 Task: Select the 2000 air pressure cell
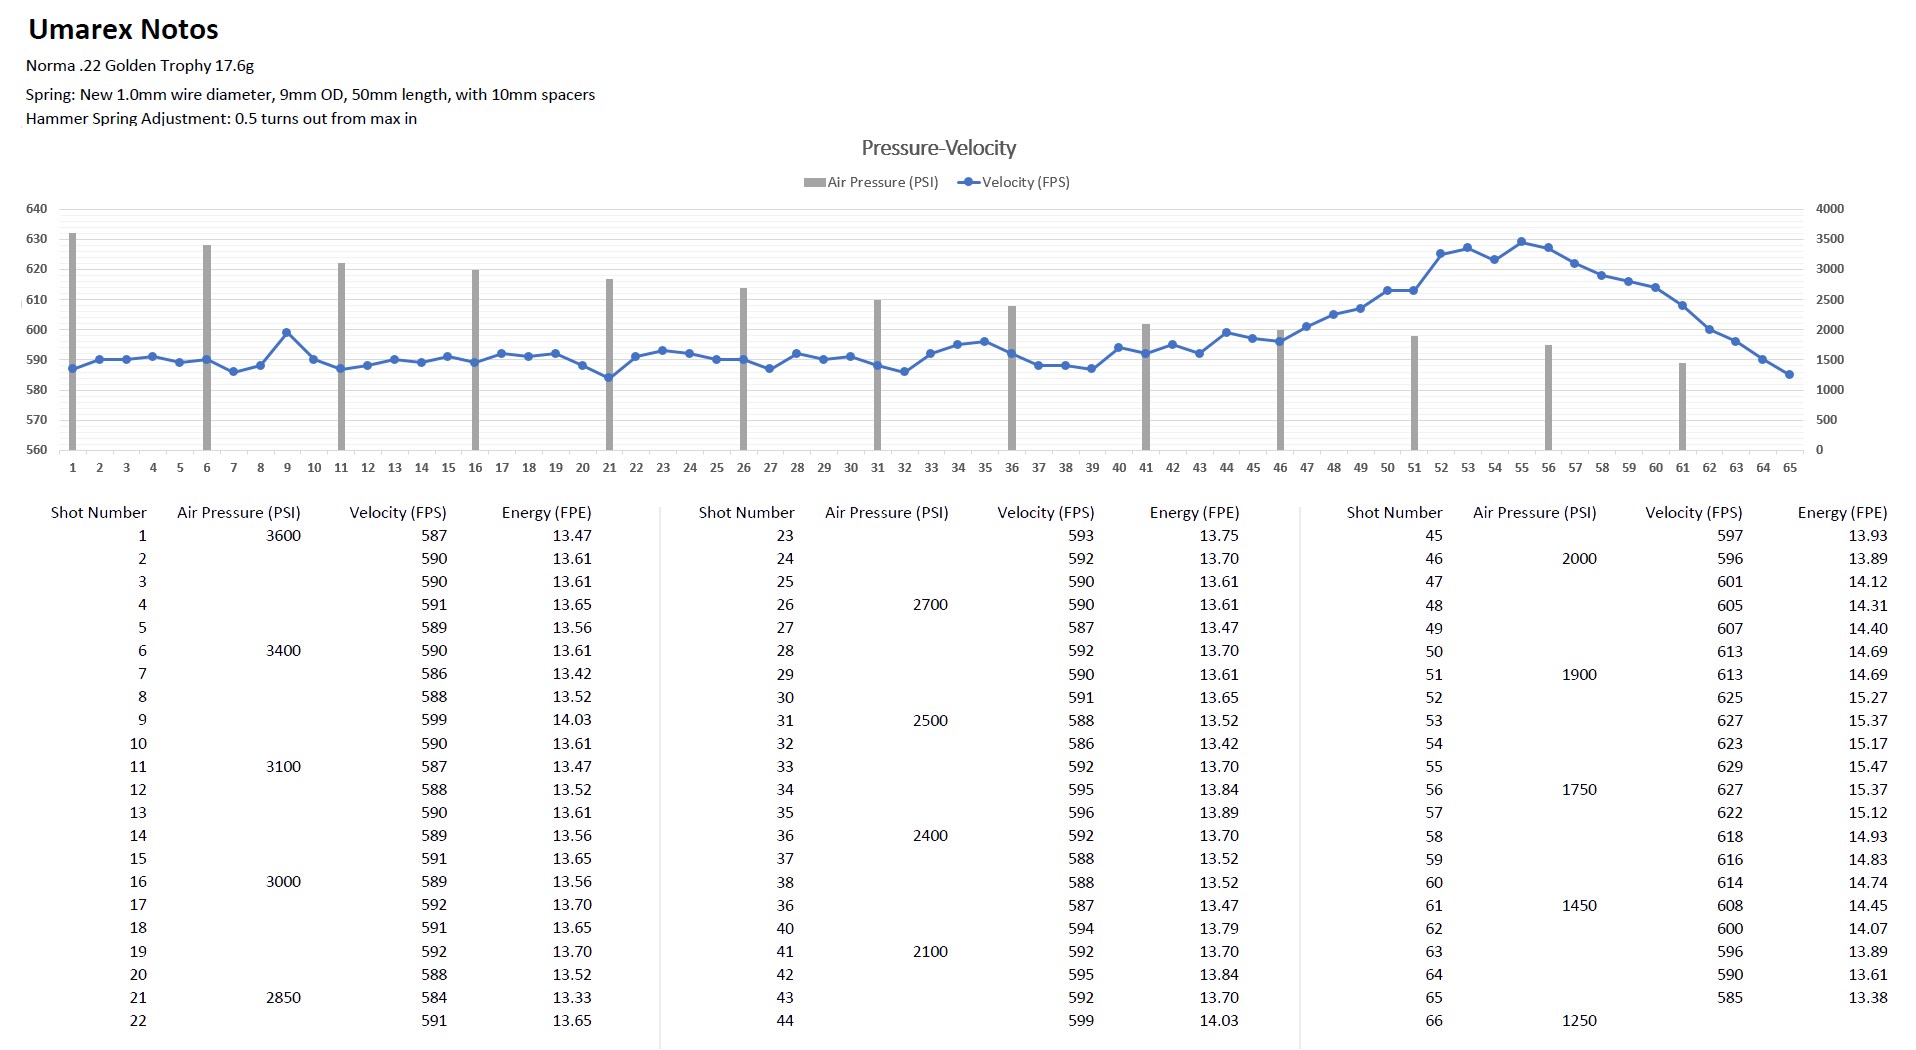(x=1579, y=559)
